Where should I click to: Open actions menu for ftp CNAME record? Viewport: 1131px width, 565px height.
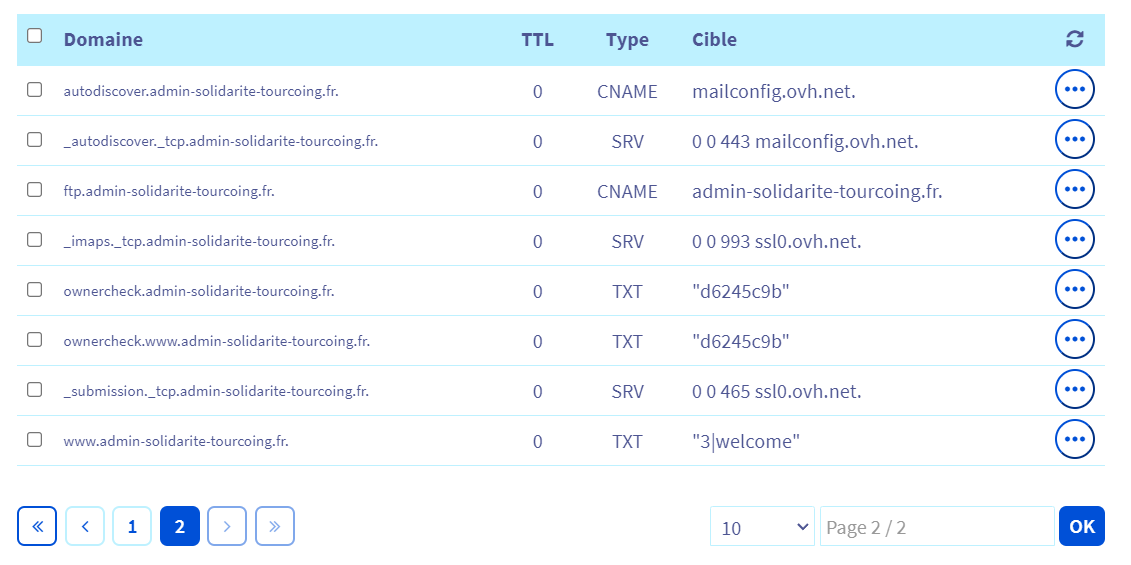[1074, 190]
